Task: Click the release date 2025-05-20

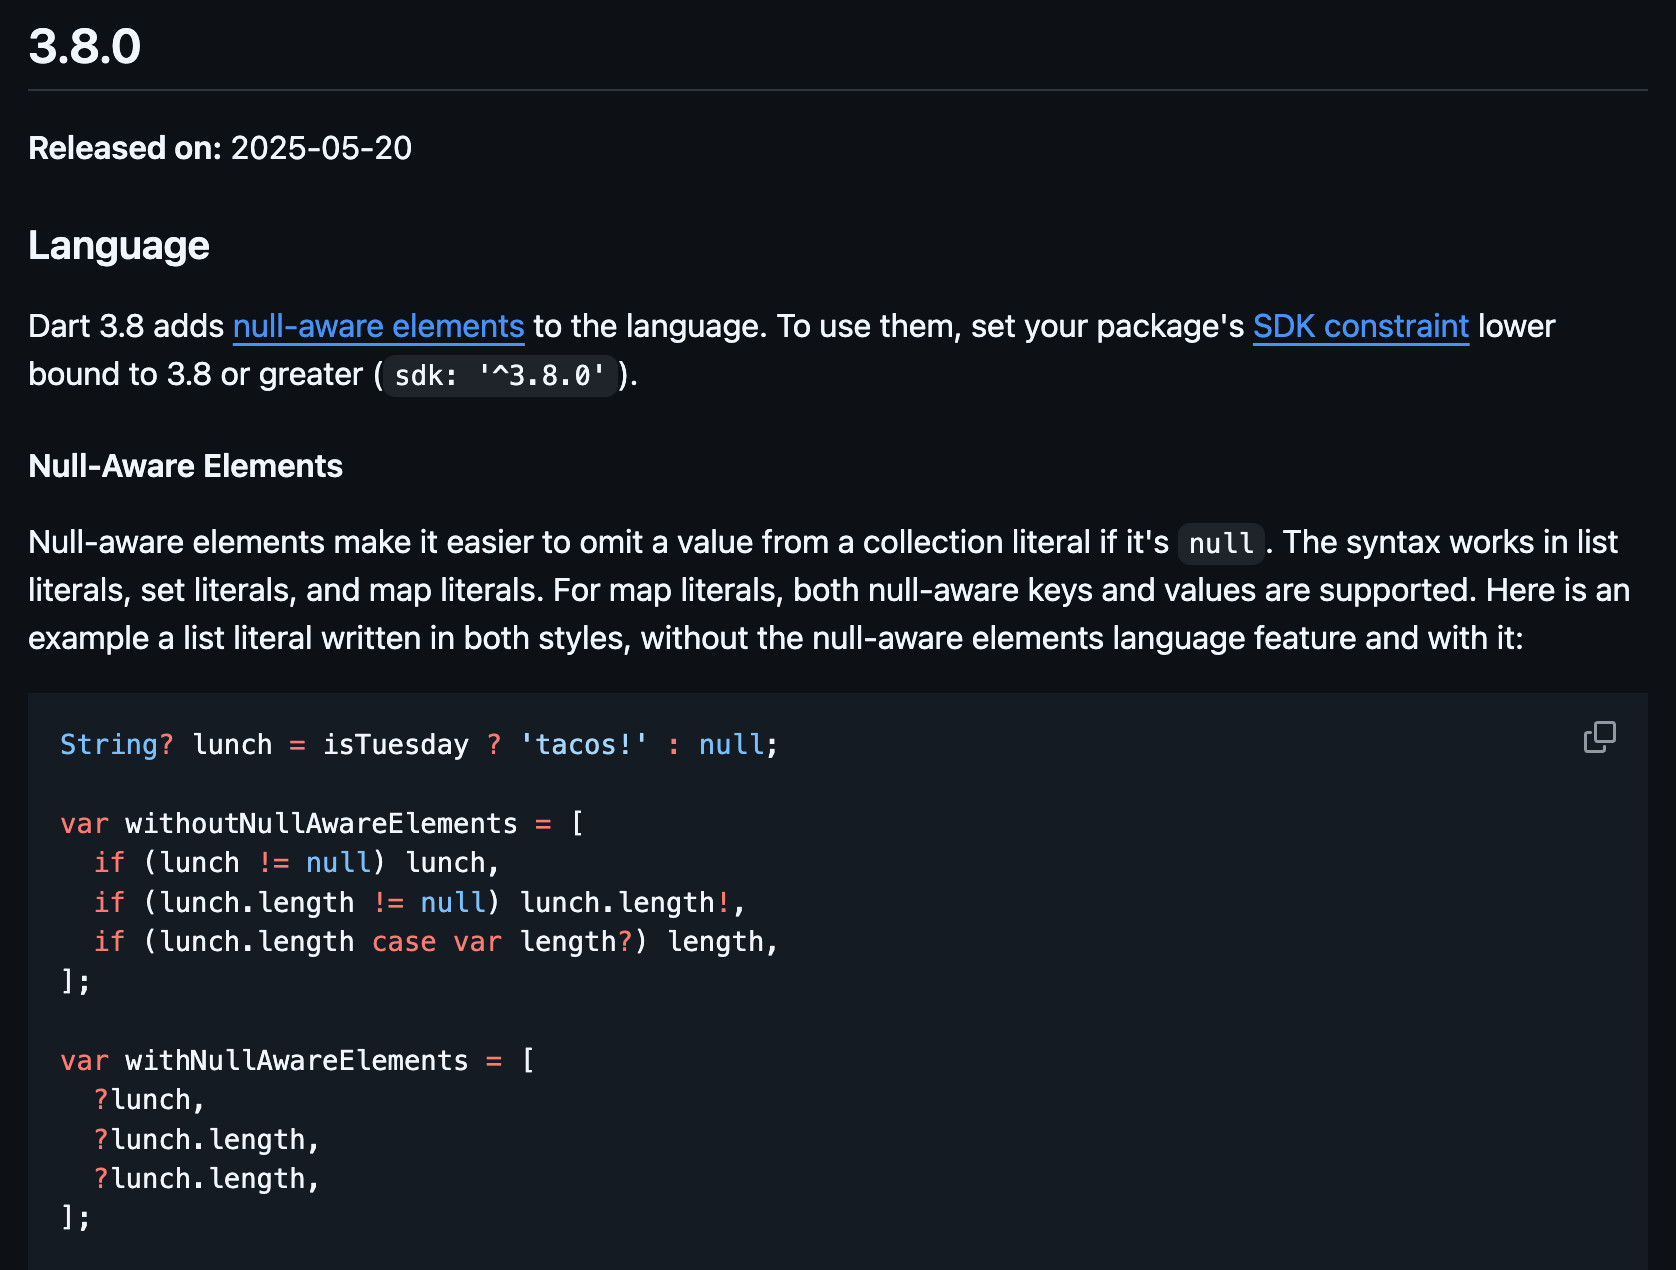Action: (x=321, y=148)
